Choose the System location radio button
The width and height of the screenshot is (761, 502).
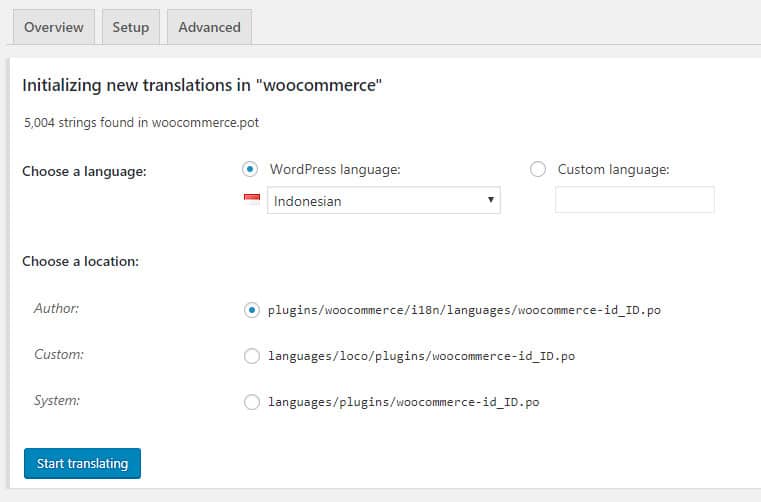251,402
